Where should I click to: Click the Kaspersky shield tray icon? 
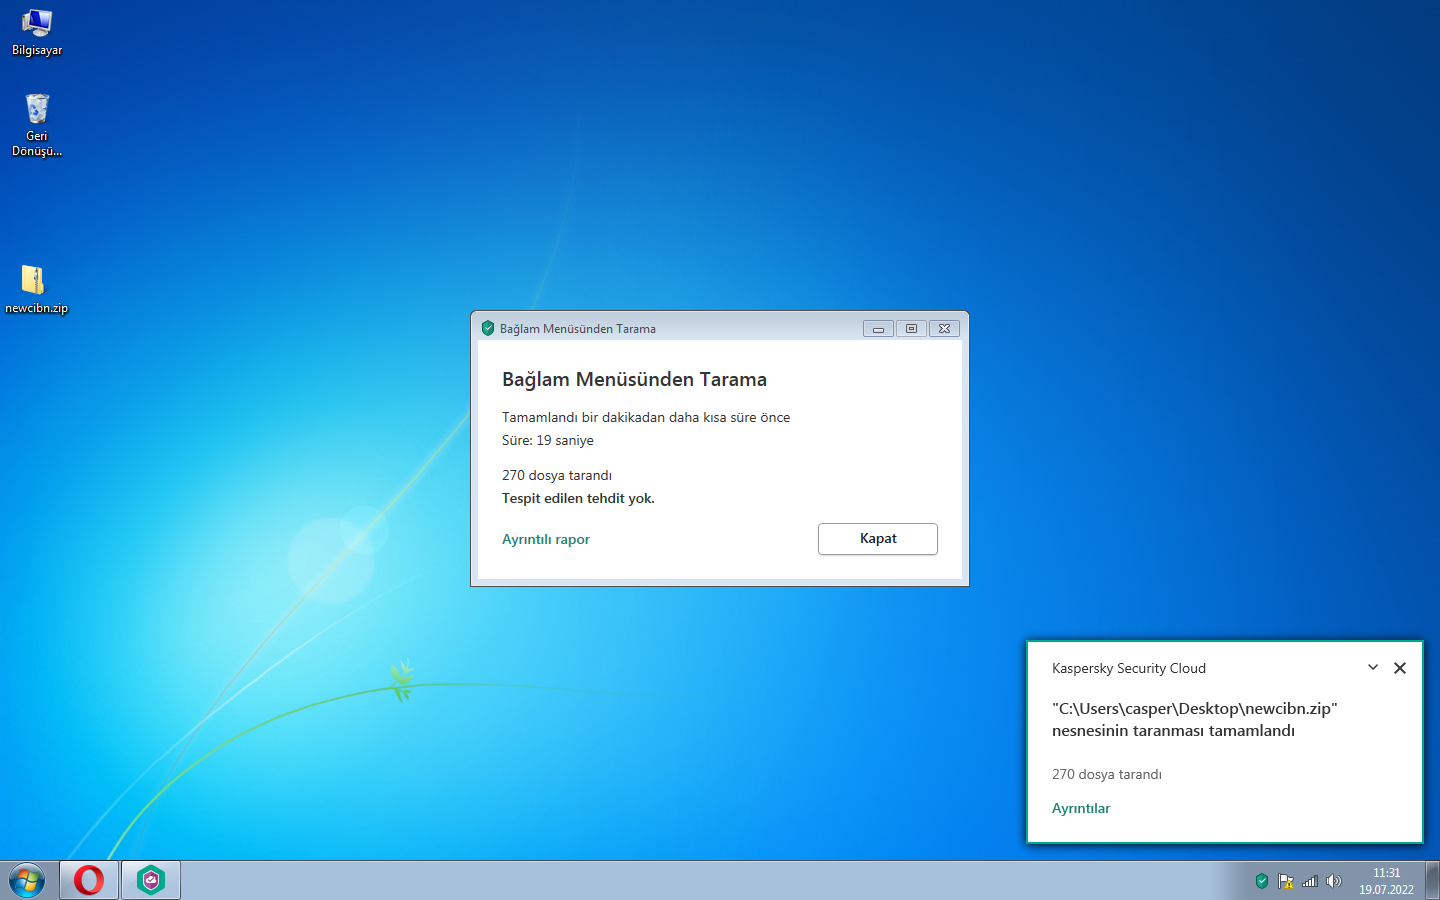[x=1262, y=881]
